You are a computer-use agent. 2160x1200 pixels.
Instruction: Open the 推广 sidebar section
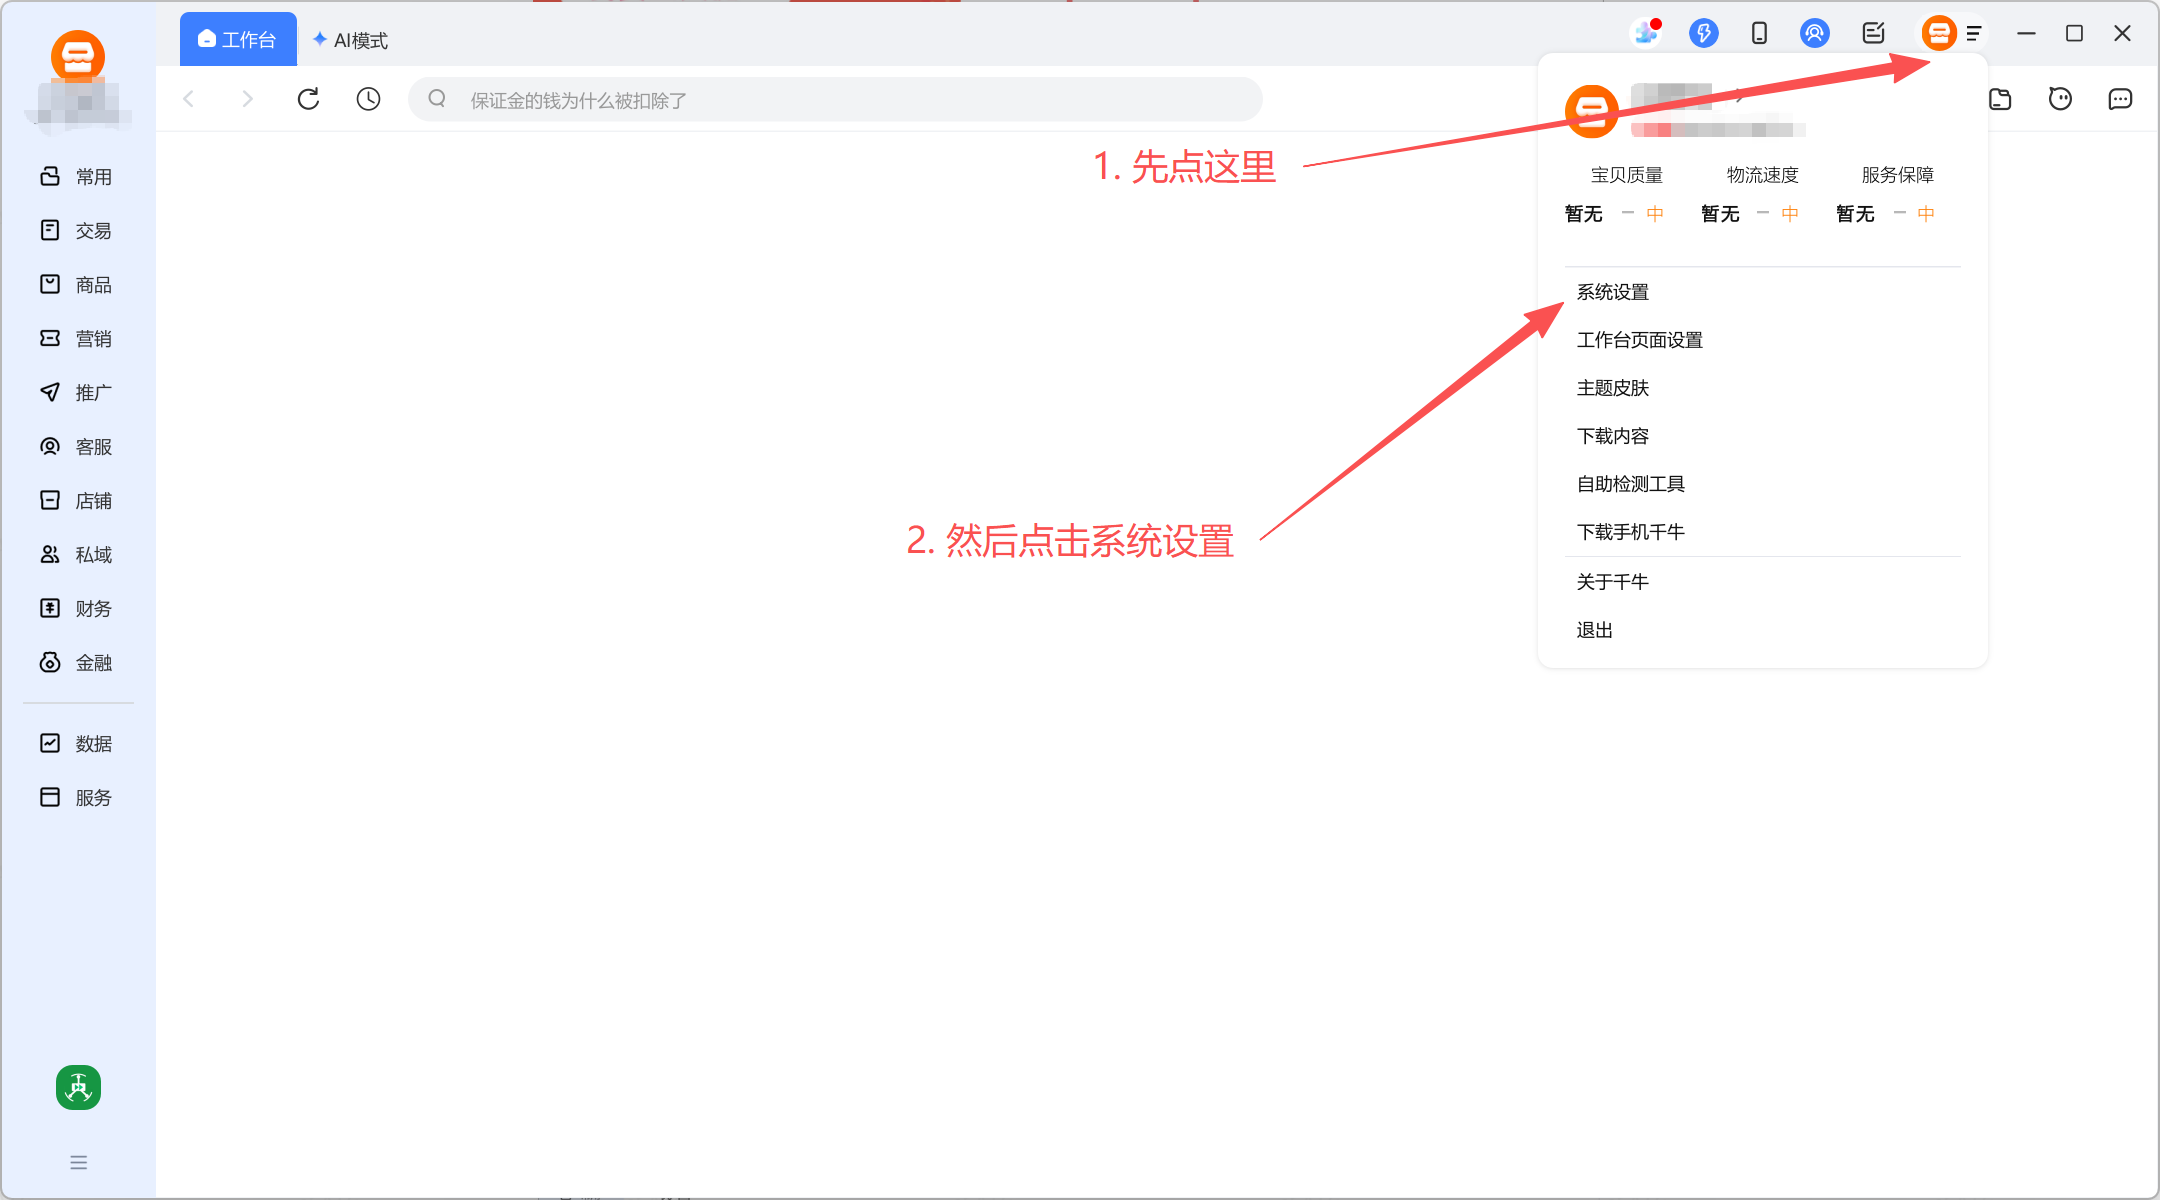coord(77,393)
